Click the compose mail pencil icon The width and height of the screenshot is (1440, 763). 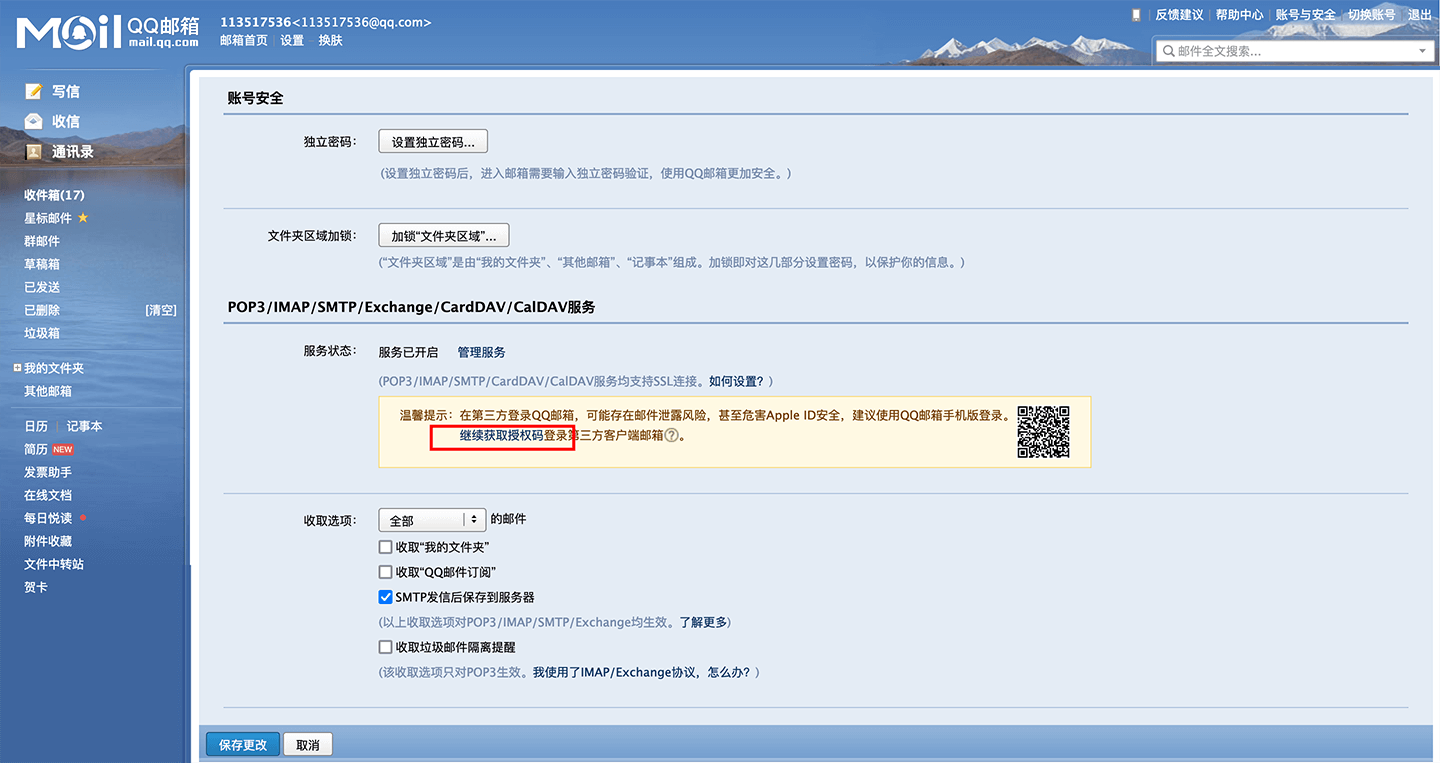(x=35, y=91)
